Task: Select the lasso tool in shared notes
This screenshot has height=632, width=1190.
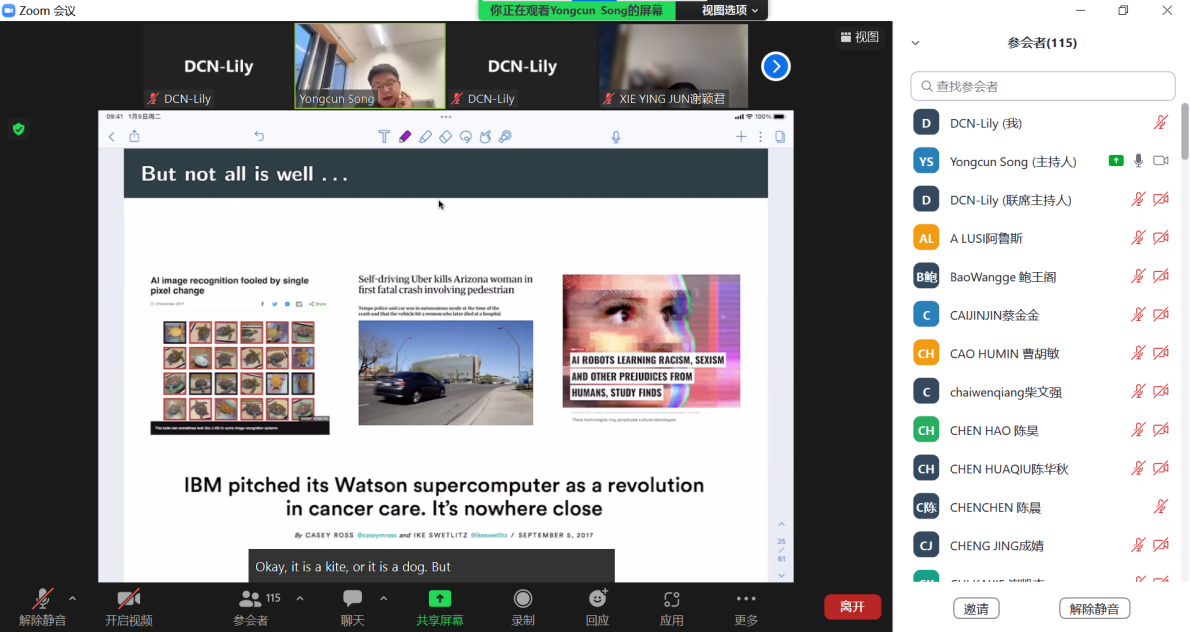Action: coord(465,137)
